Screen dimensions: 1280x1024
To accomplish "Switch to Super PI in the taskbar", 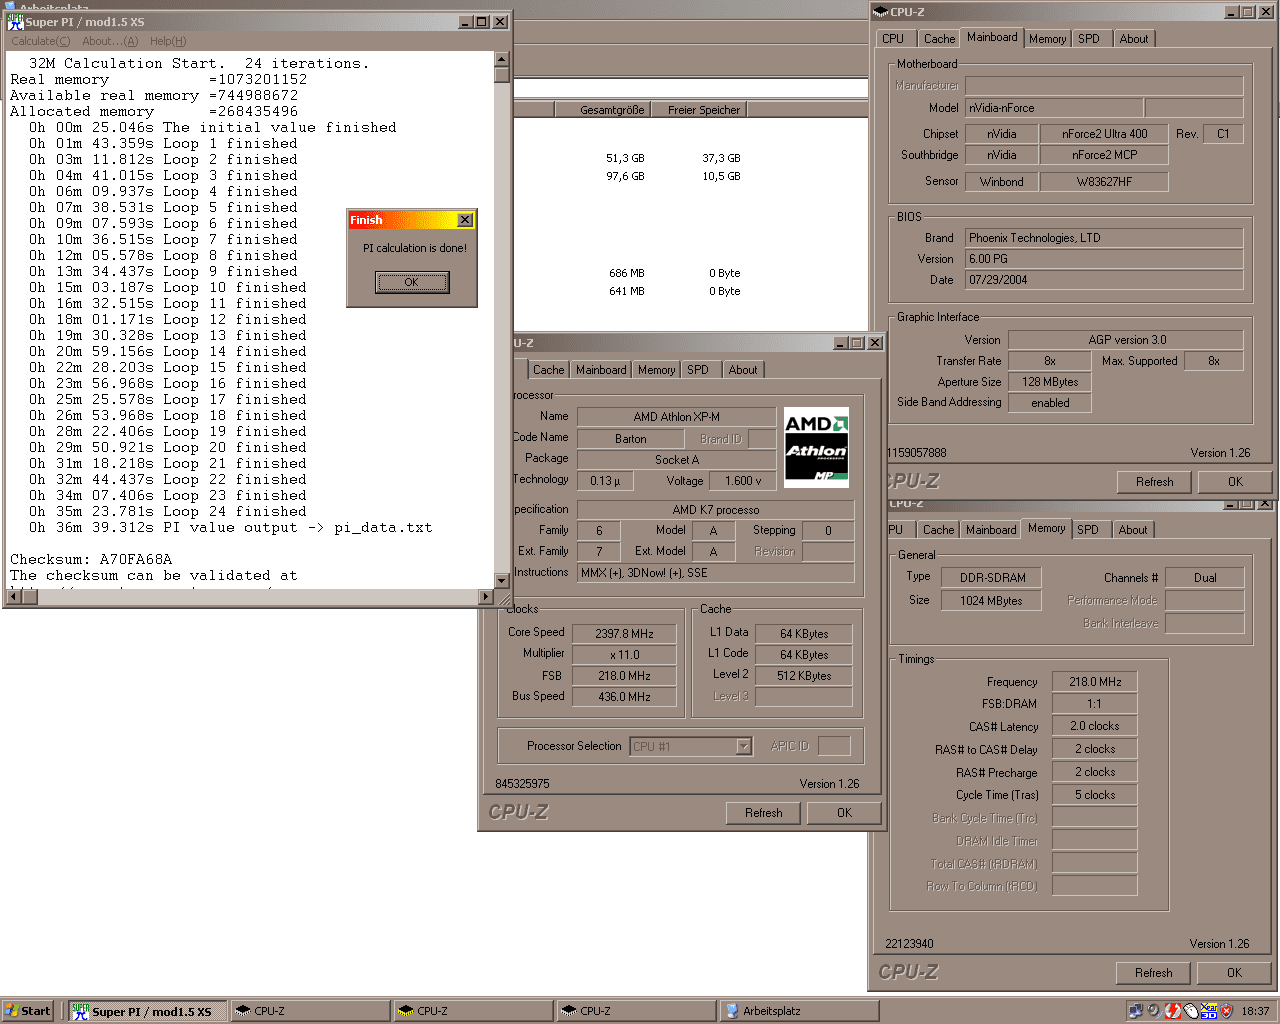I will [148, 1011].
